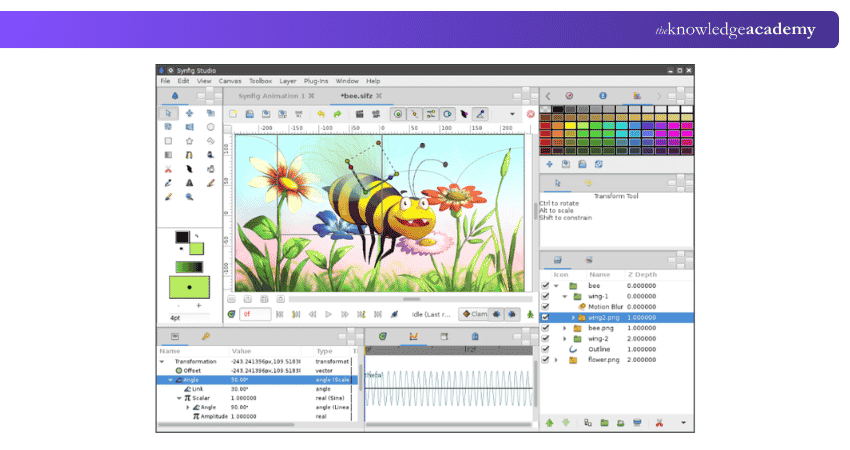Toggle radius handles display button
850x450 pixels.
(x=447, y=114)
